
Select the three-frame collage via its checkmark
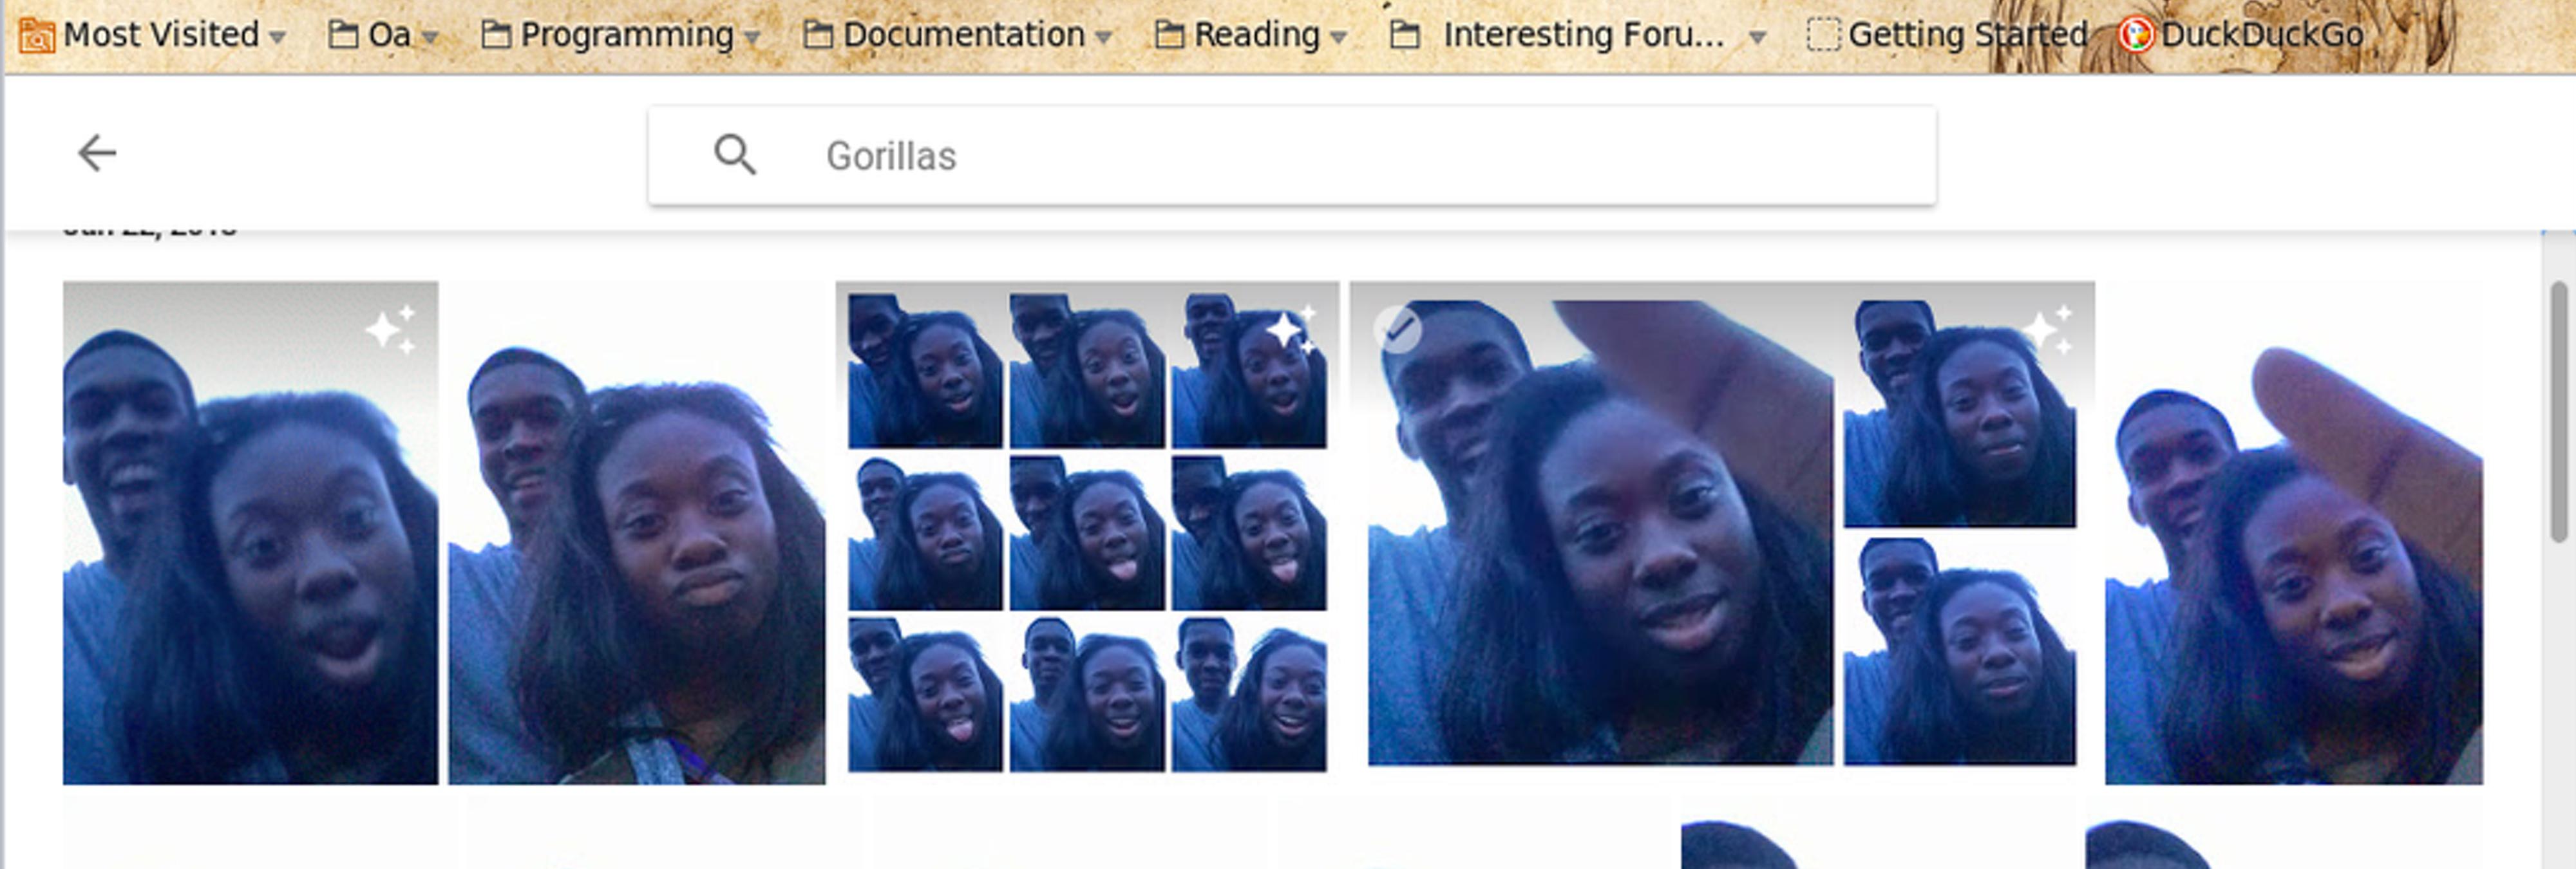[x=1397, y=329]
